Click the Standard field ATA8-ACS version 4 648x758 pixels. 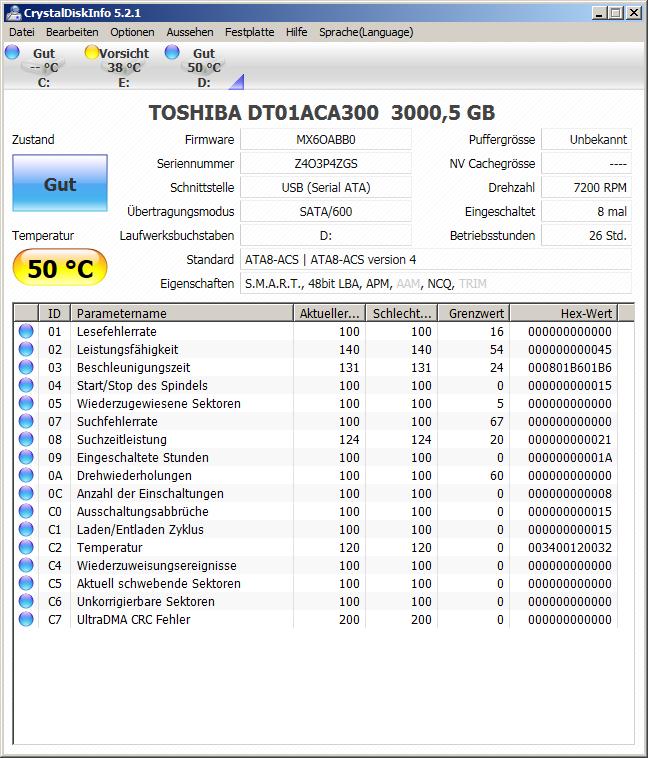click(436, 260)
